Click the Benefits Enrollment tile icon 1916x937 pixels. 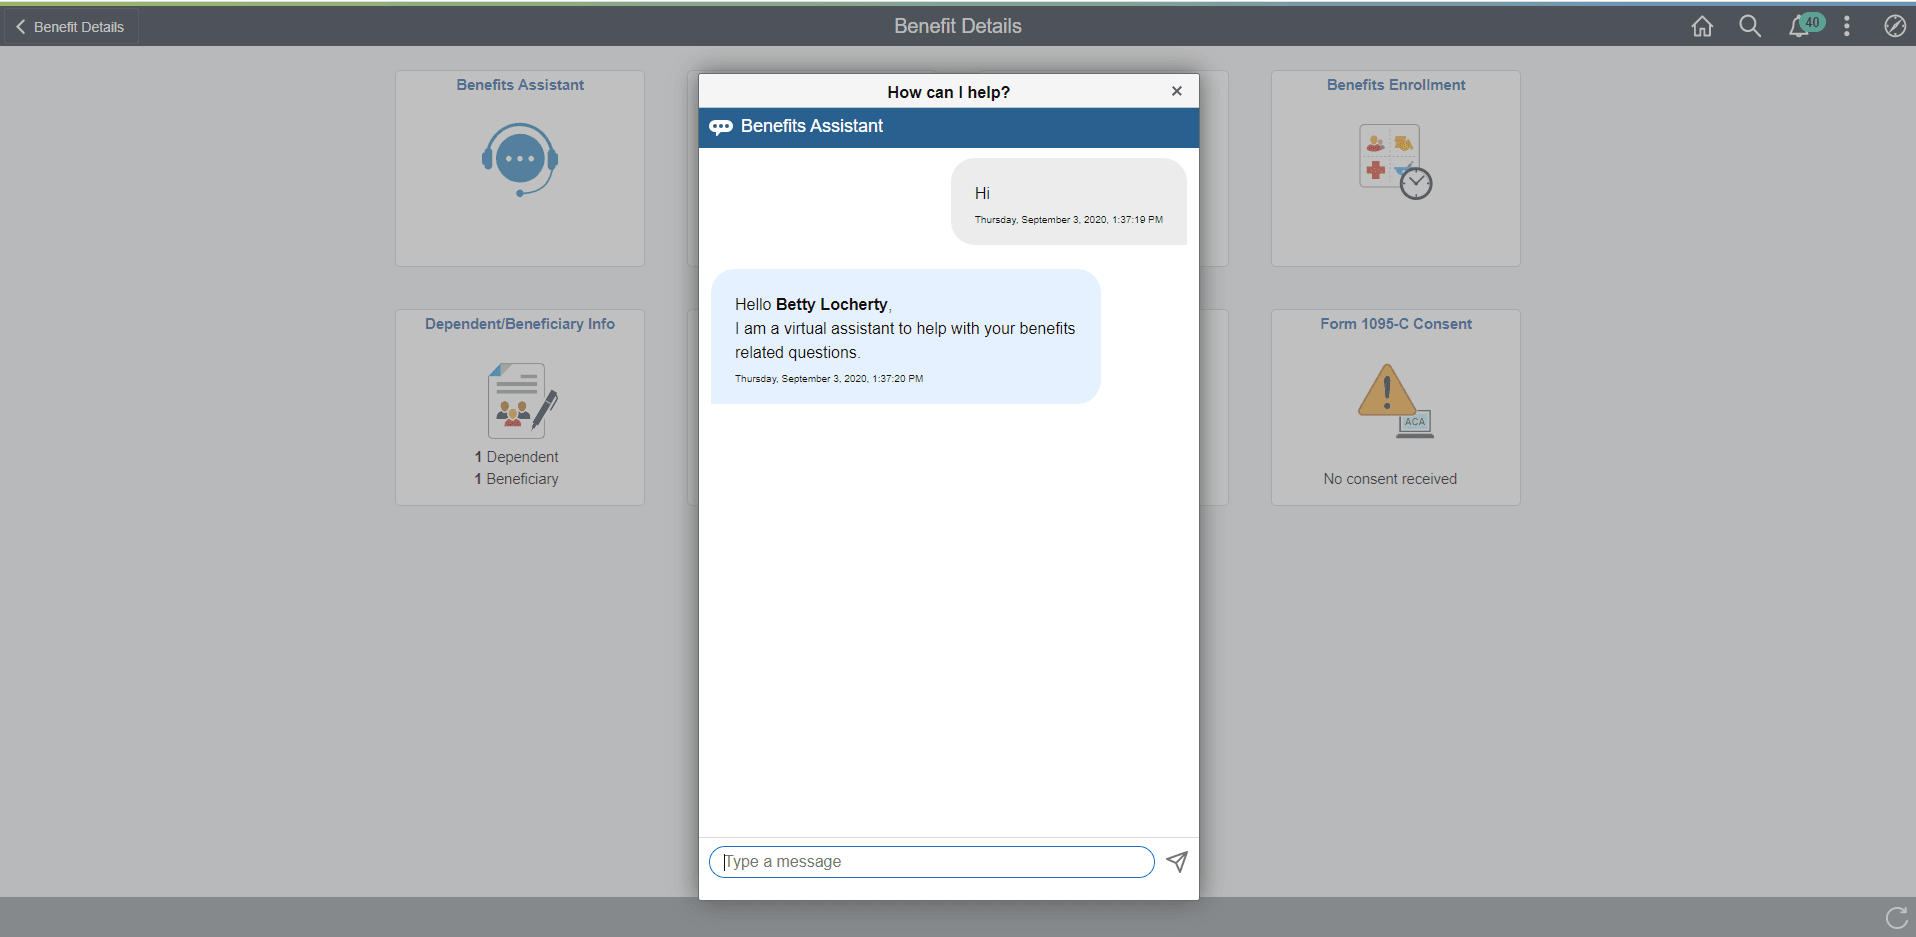(1393, 160)
